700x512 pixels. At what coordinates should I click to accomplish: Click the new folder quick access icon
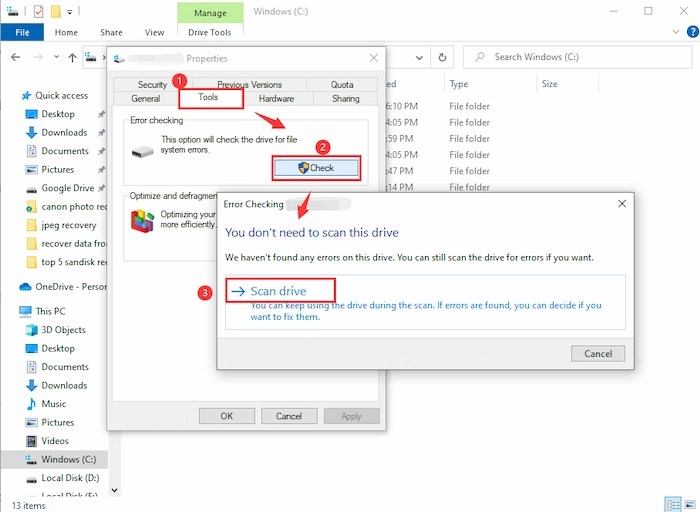(55, 12)
